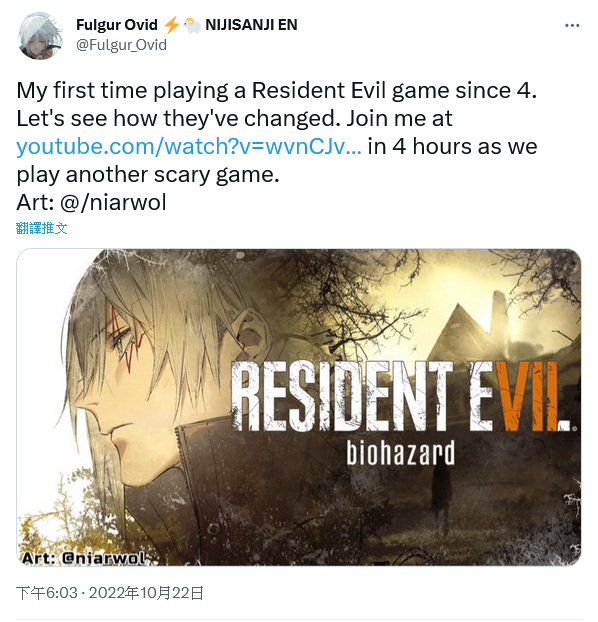Open the Resident Evil 7 artwork image

299,407
